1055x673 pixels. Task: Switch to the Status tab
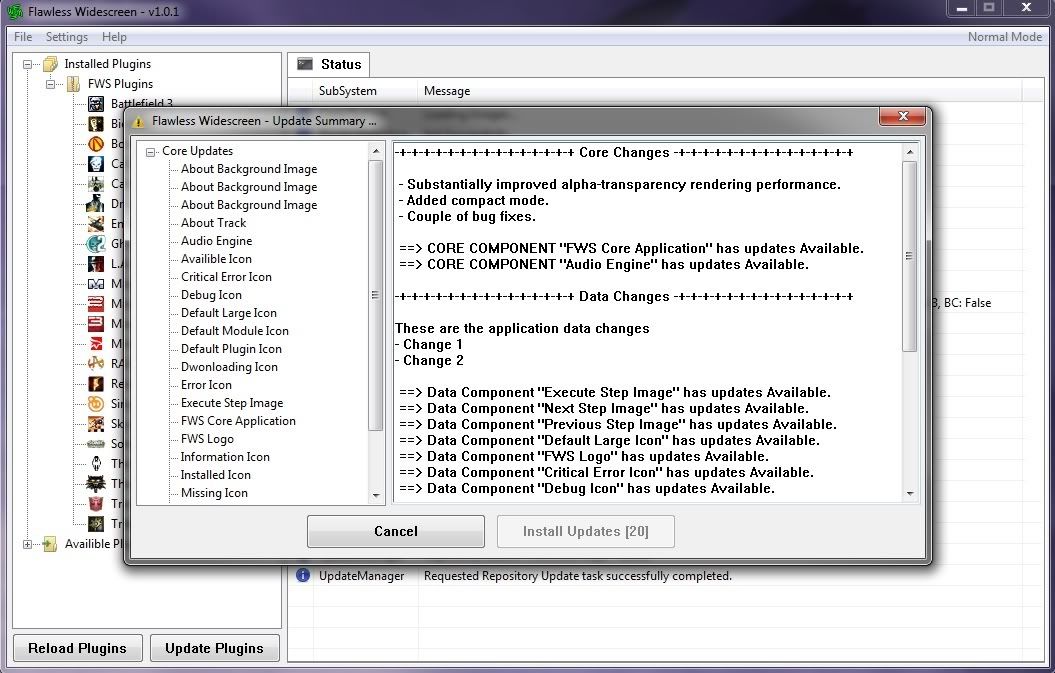(329, 64)
